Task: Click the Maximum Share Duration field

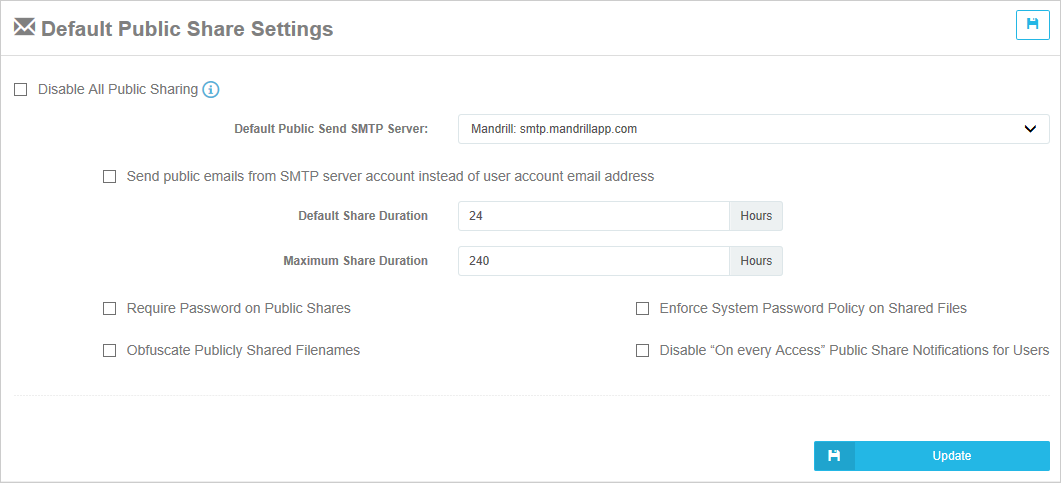Action: tap(593, 260)
